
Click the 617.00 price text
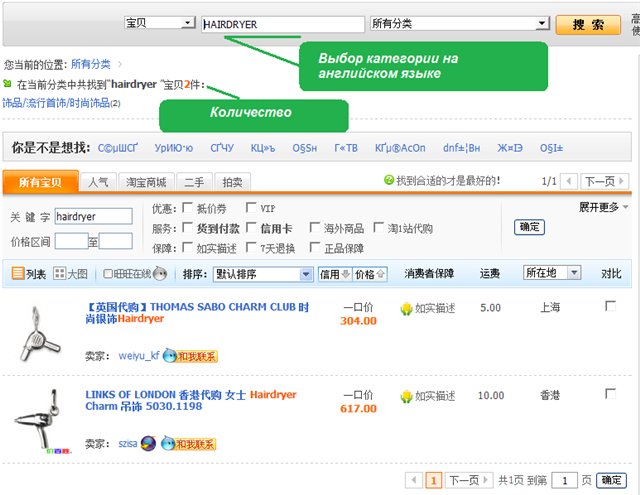tap(358, 408)
